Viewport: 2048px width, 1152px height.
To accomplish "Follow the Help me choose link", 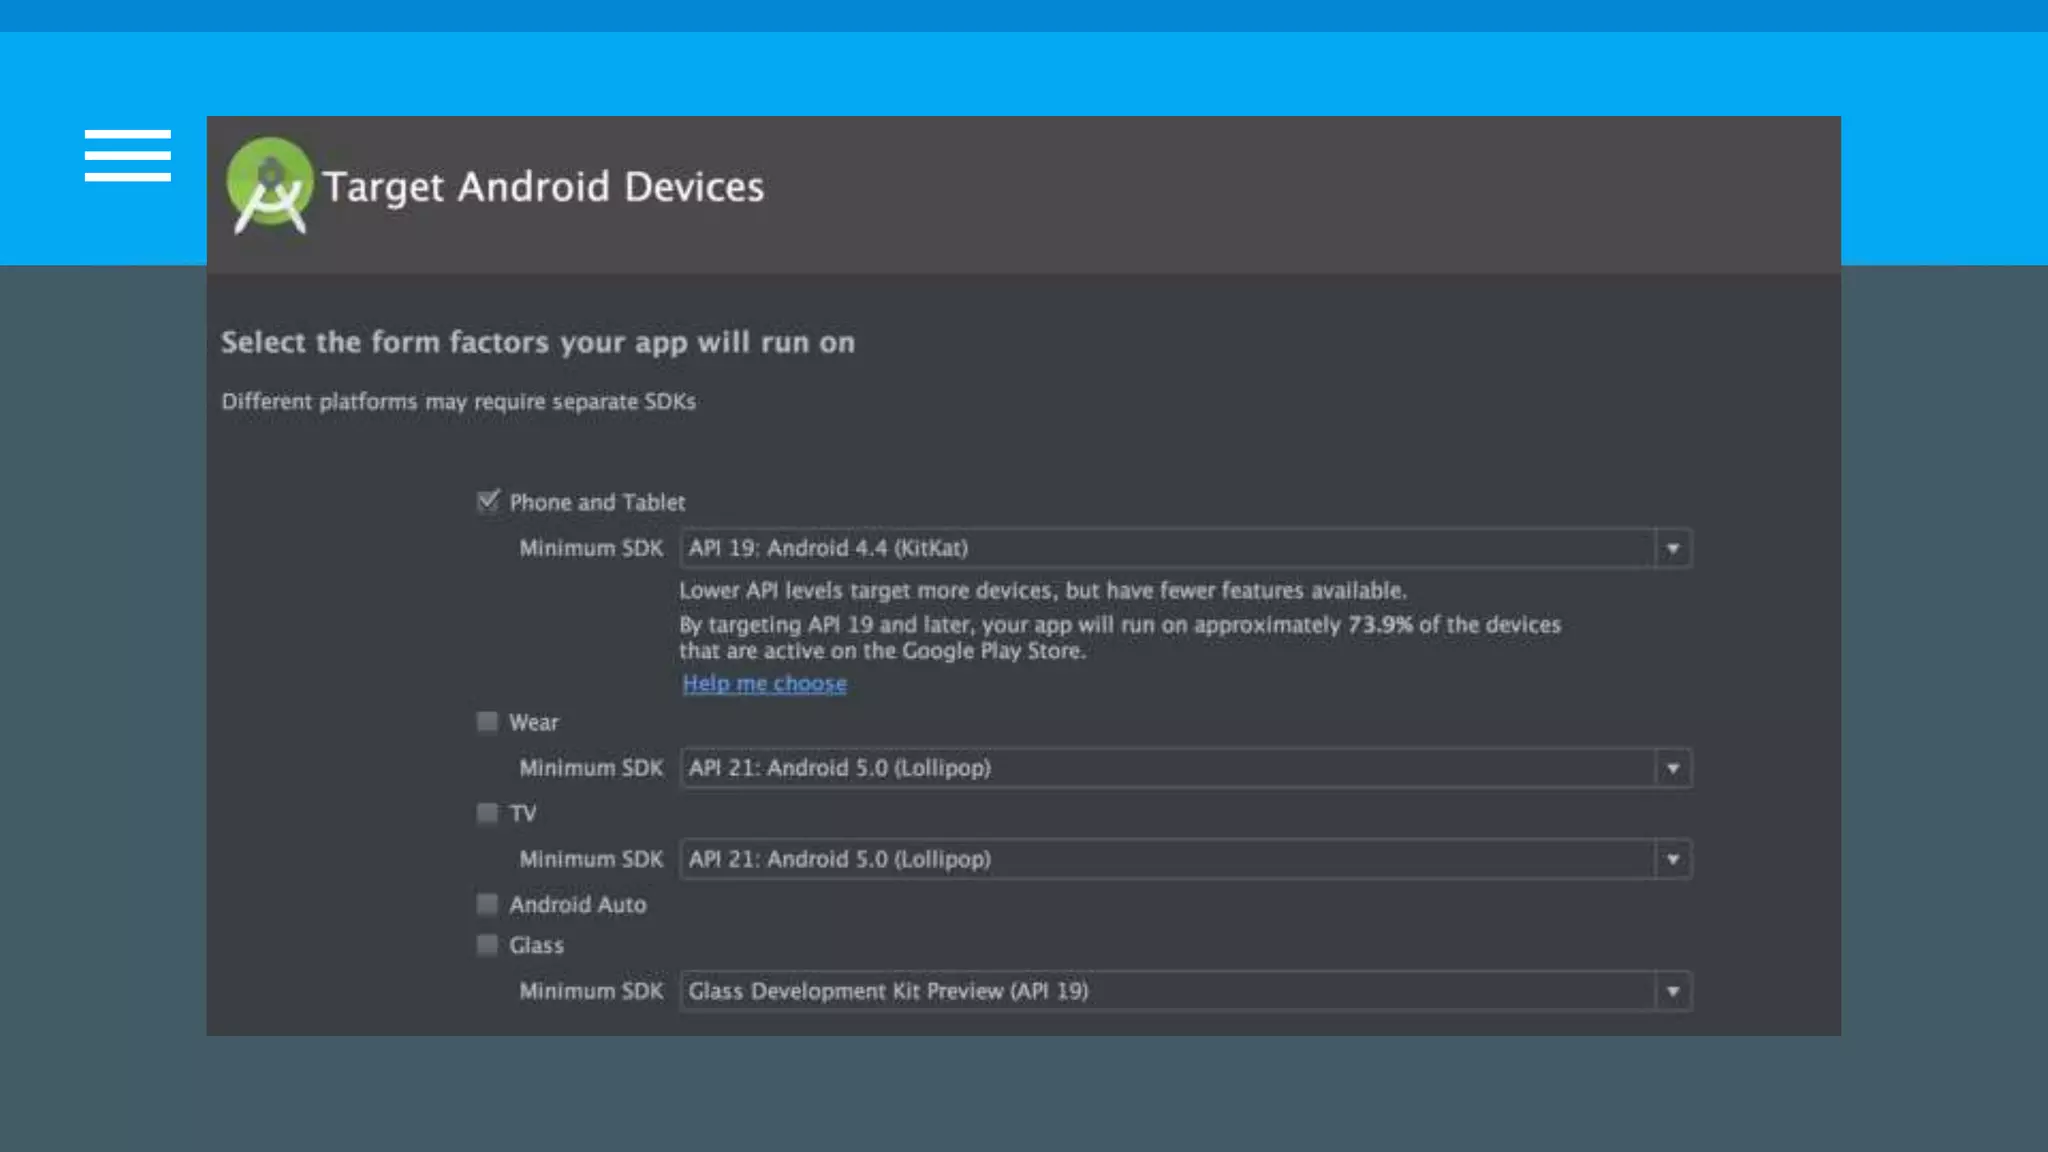I will (764, 684).
